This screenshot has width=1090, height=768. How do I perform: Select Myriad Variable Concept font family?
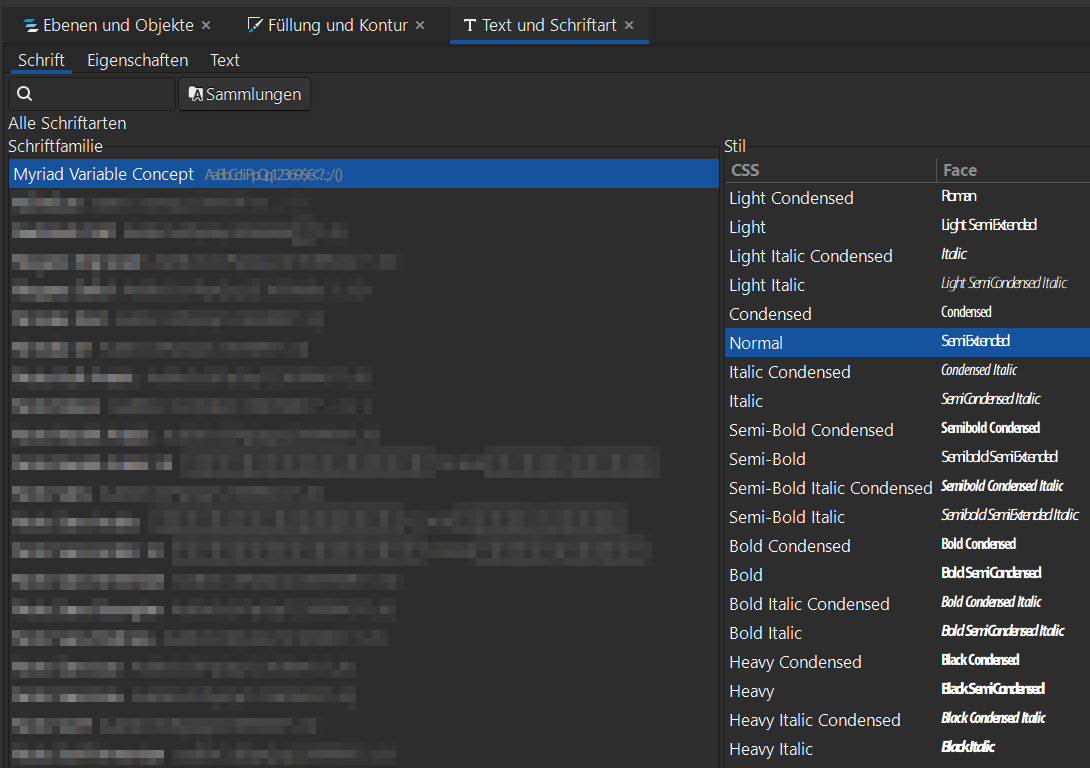364,174
